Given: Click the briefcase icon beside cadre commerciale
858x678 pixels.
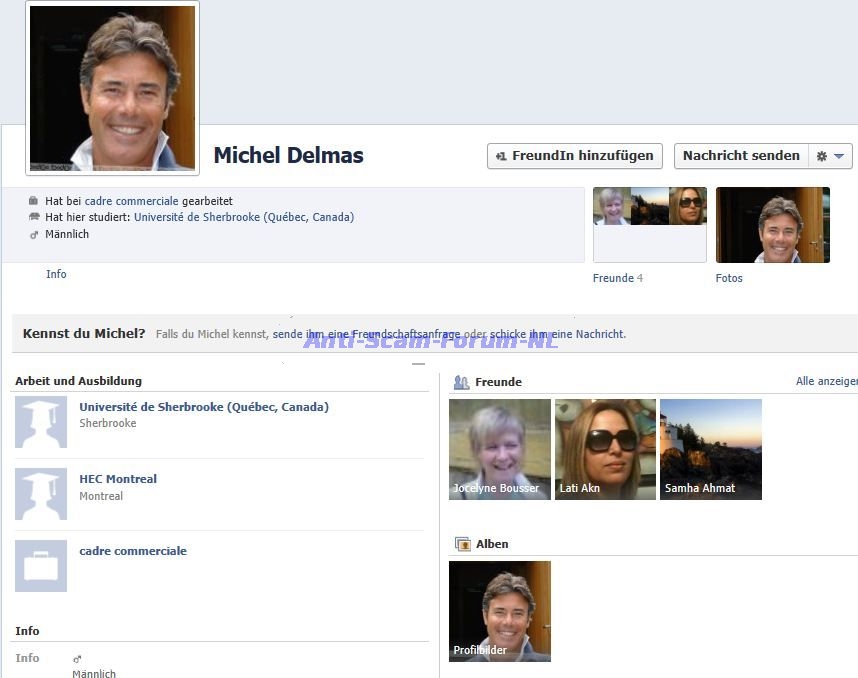Looking at the screenshot, I should [x=41, y=566].
